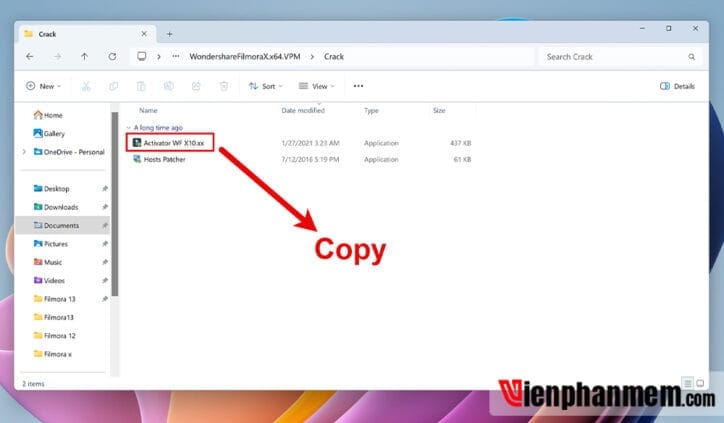The height and width of the screenshot is (423, 724).
Task: Unpin Filmora 13 using its pin icon
Action: [x=105, y=299]
